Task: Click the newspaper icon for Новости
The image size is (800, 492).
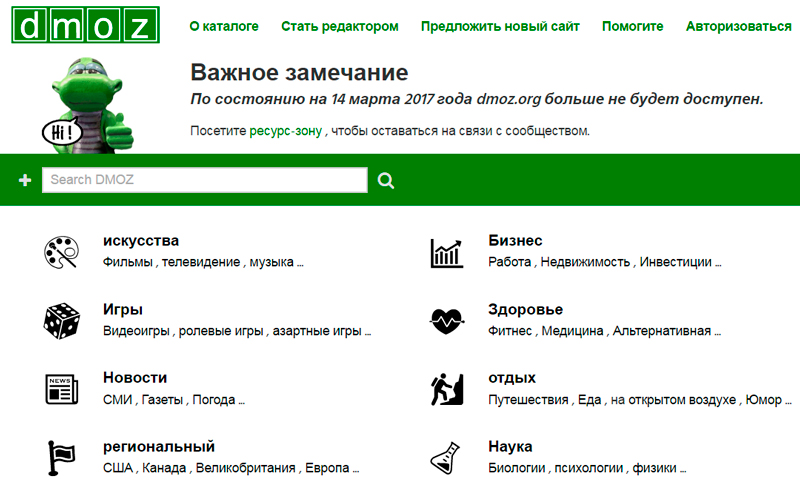Action: point(61,389)
